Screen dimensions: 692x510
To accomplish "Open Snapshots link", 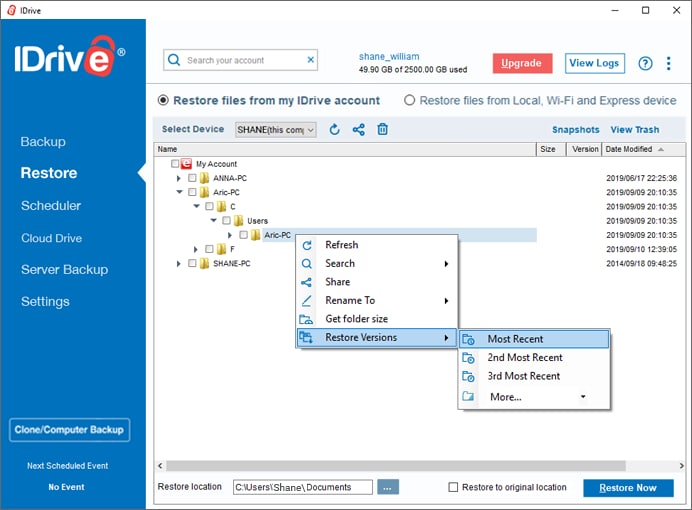I will (575, 130).
